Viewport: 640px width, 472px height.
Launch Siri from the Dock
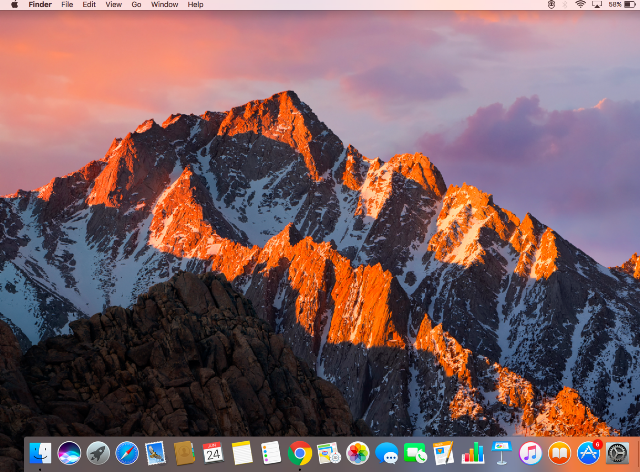(x=69, y=453)
